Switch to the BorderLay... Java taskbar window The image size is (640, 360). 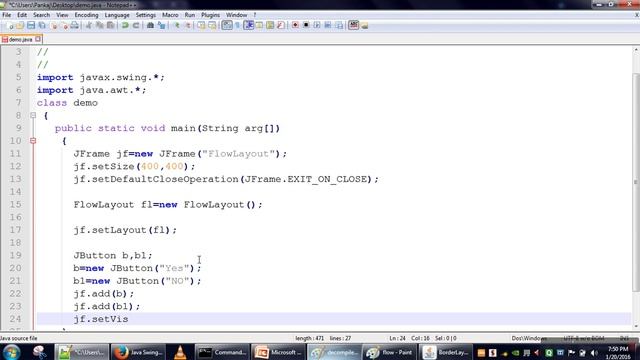(x=445, y=352)
